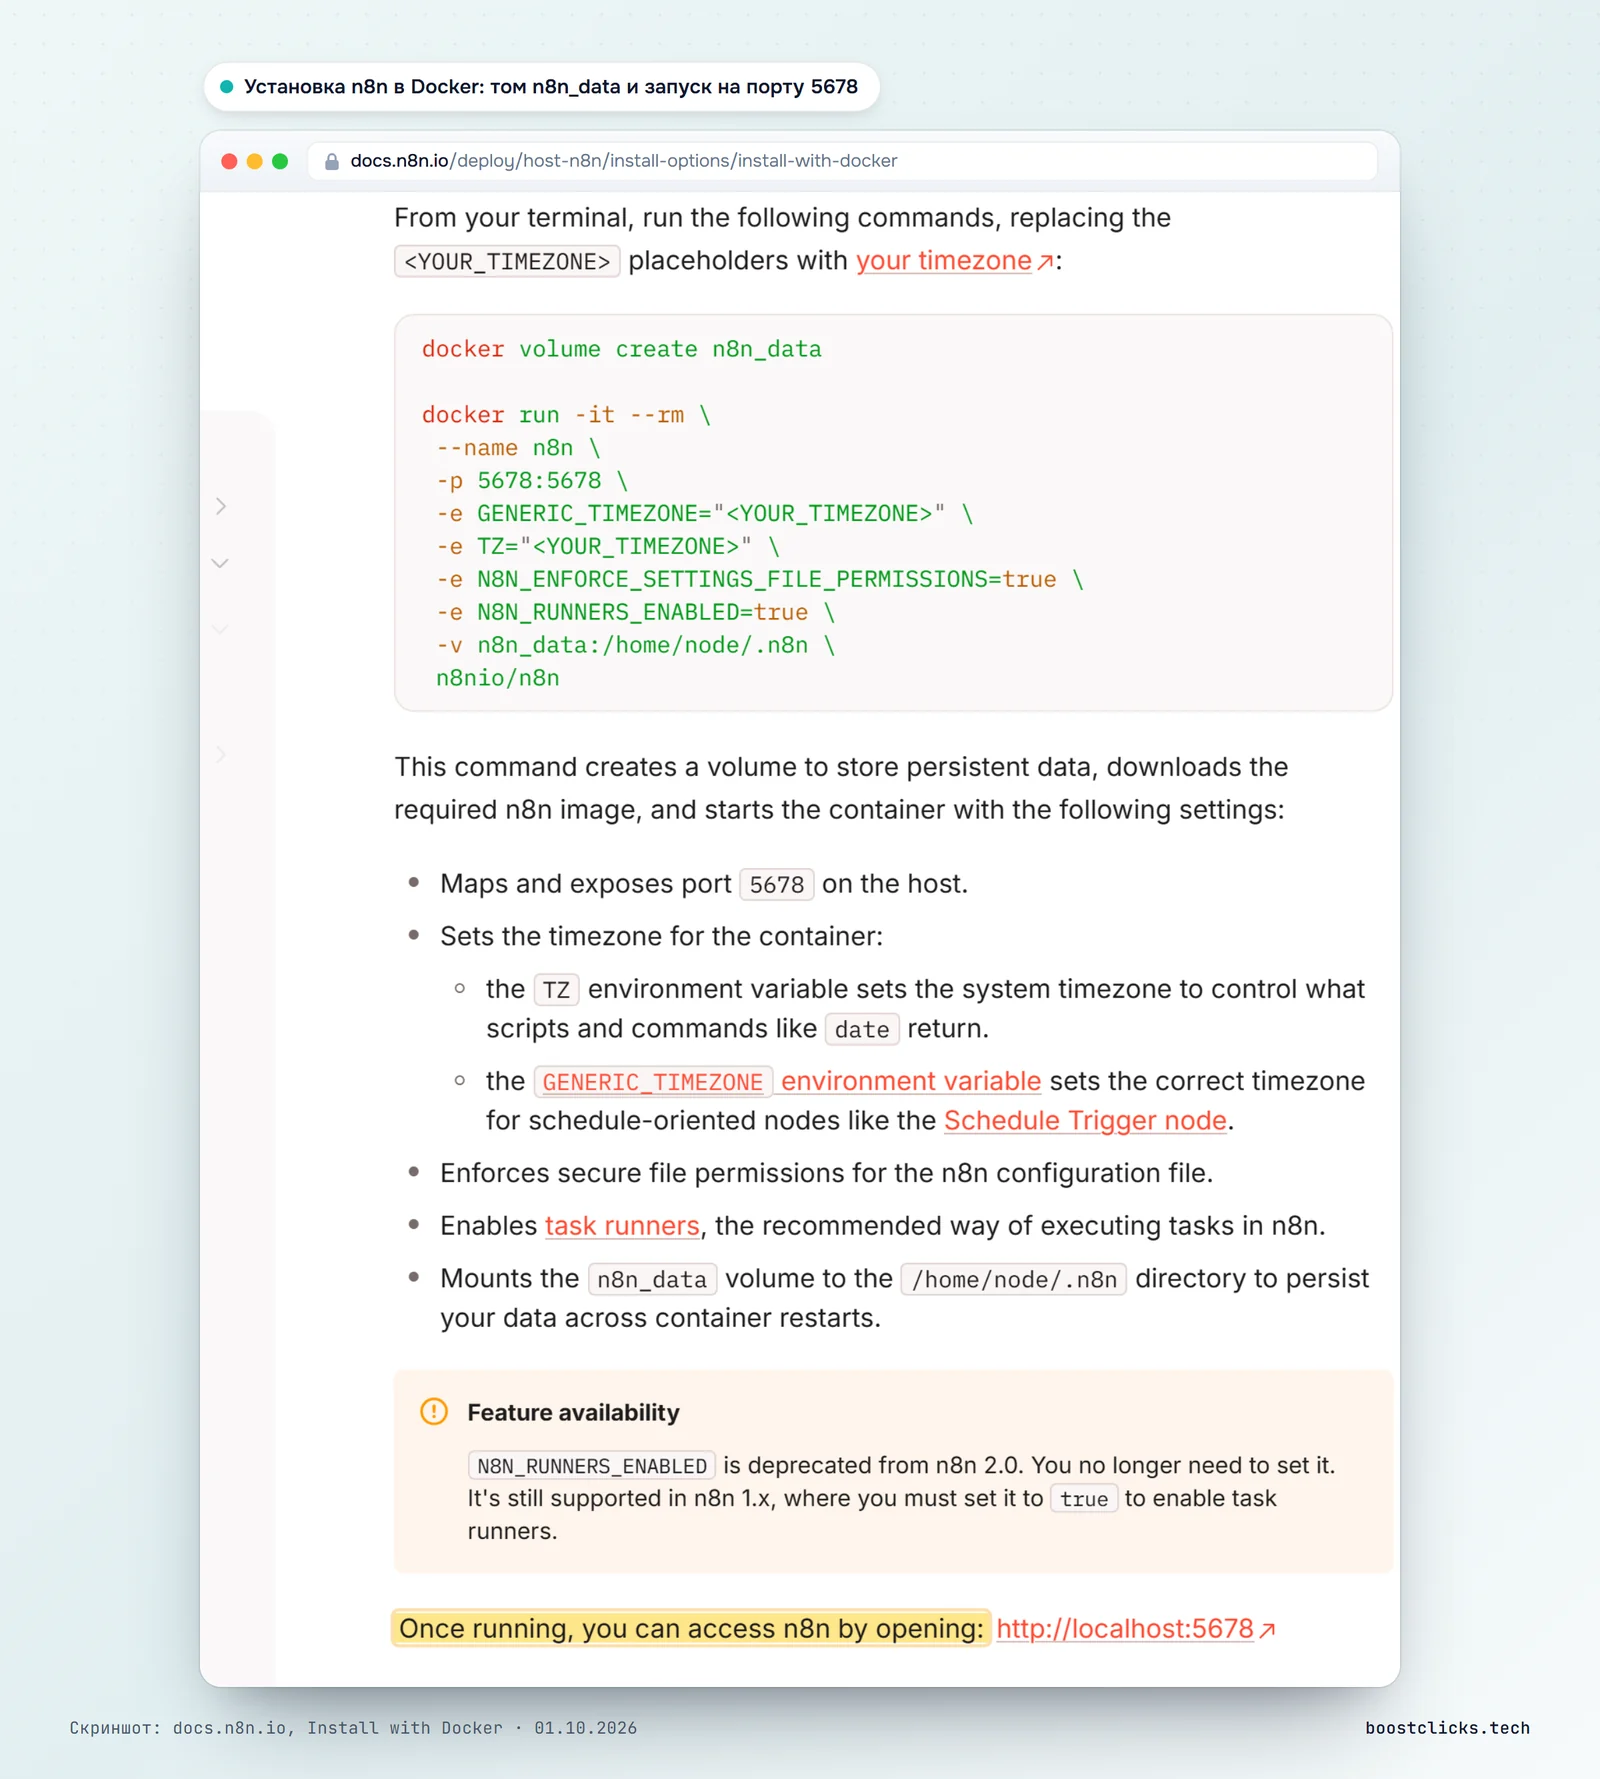Maximize the browser with the green button
Screen dimensions: 1600x1779
pyautogui.click(x=280, y=161)
